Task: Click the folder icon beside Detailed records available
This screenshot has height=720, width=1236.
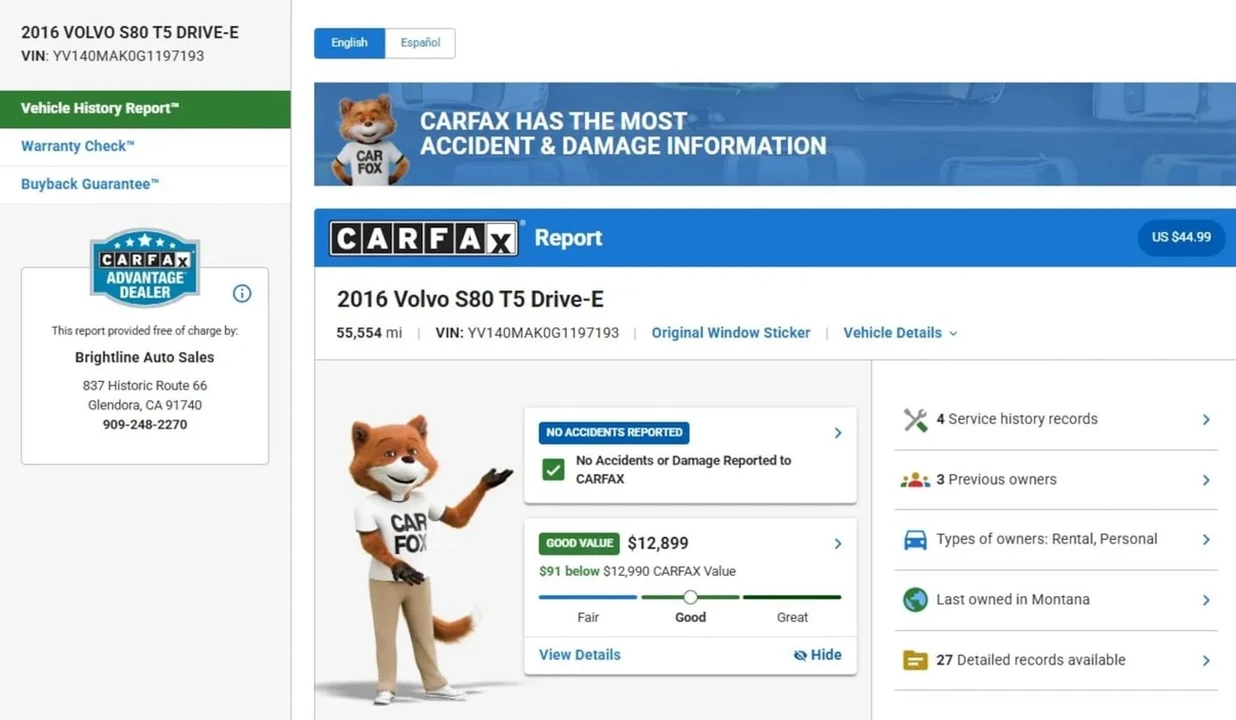Action: [915, 660]
